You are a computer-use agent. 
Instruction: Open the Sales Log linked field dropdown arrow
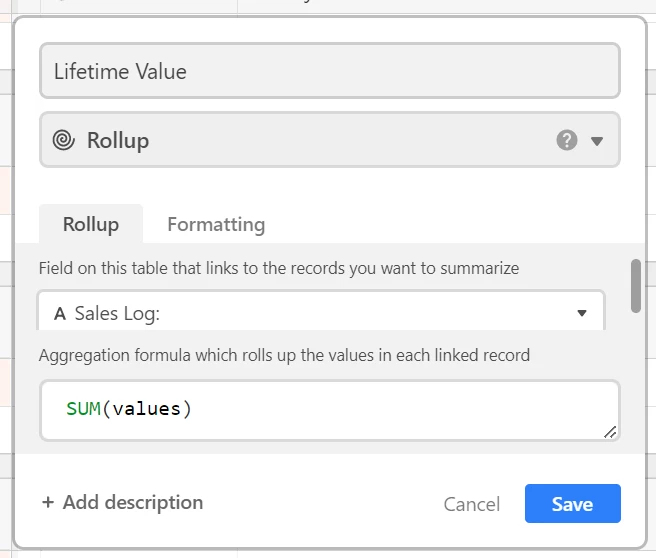point(582,313)
